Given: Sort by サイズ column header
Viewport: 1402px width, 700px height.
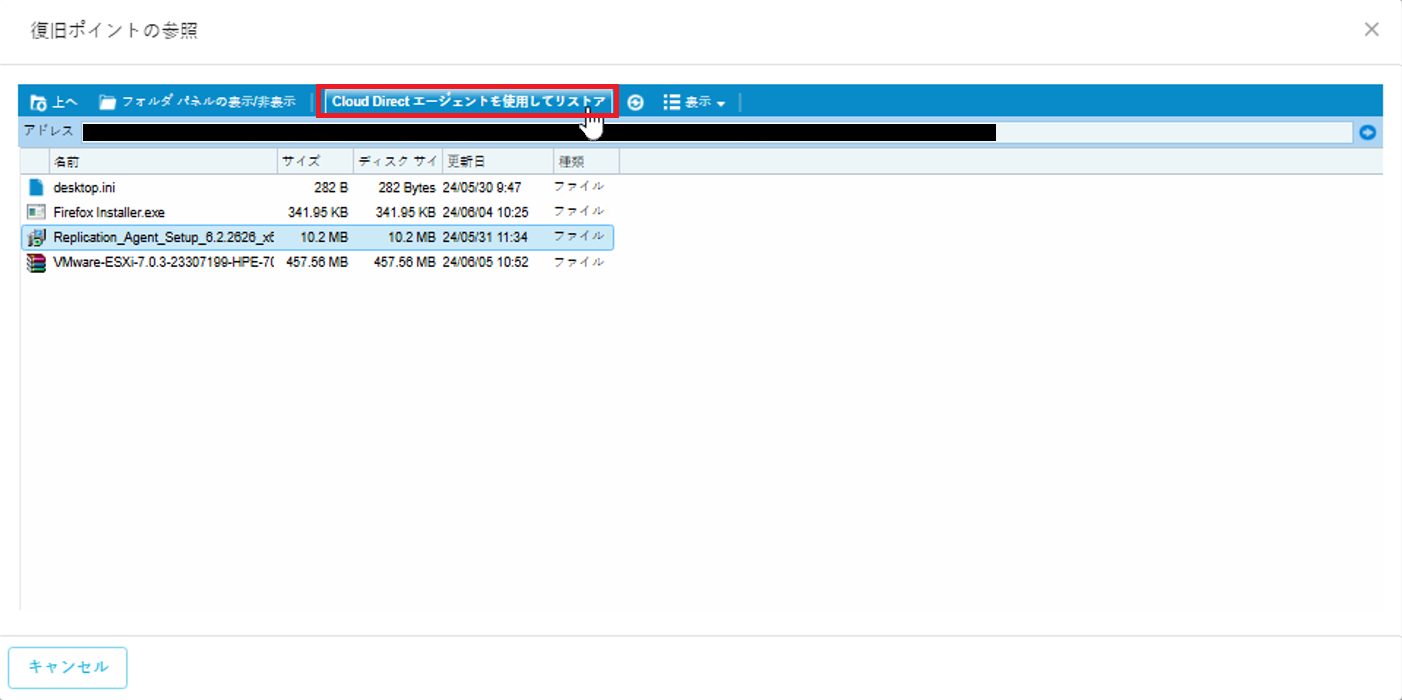Looking at the screenshot, I should (315, 161).
